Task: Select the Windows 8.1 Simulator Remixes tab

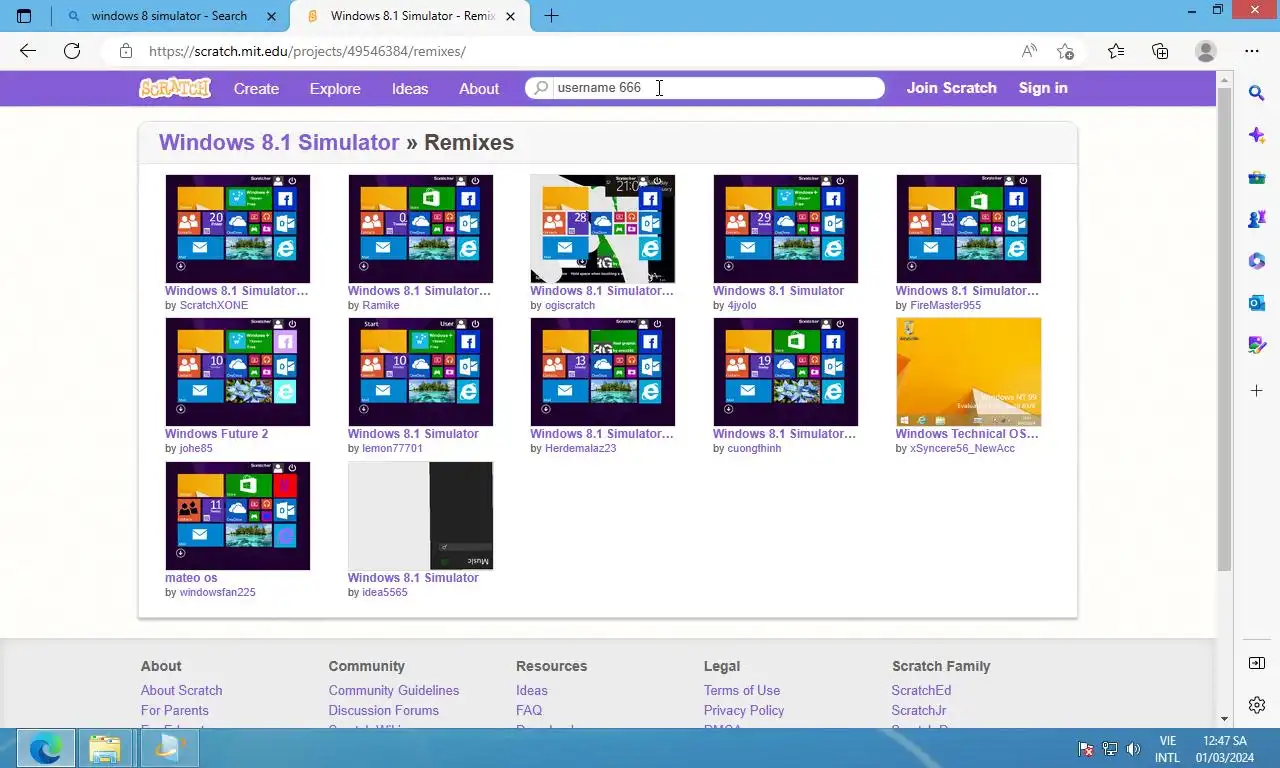Action: (x=410, y=16)
